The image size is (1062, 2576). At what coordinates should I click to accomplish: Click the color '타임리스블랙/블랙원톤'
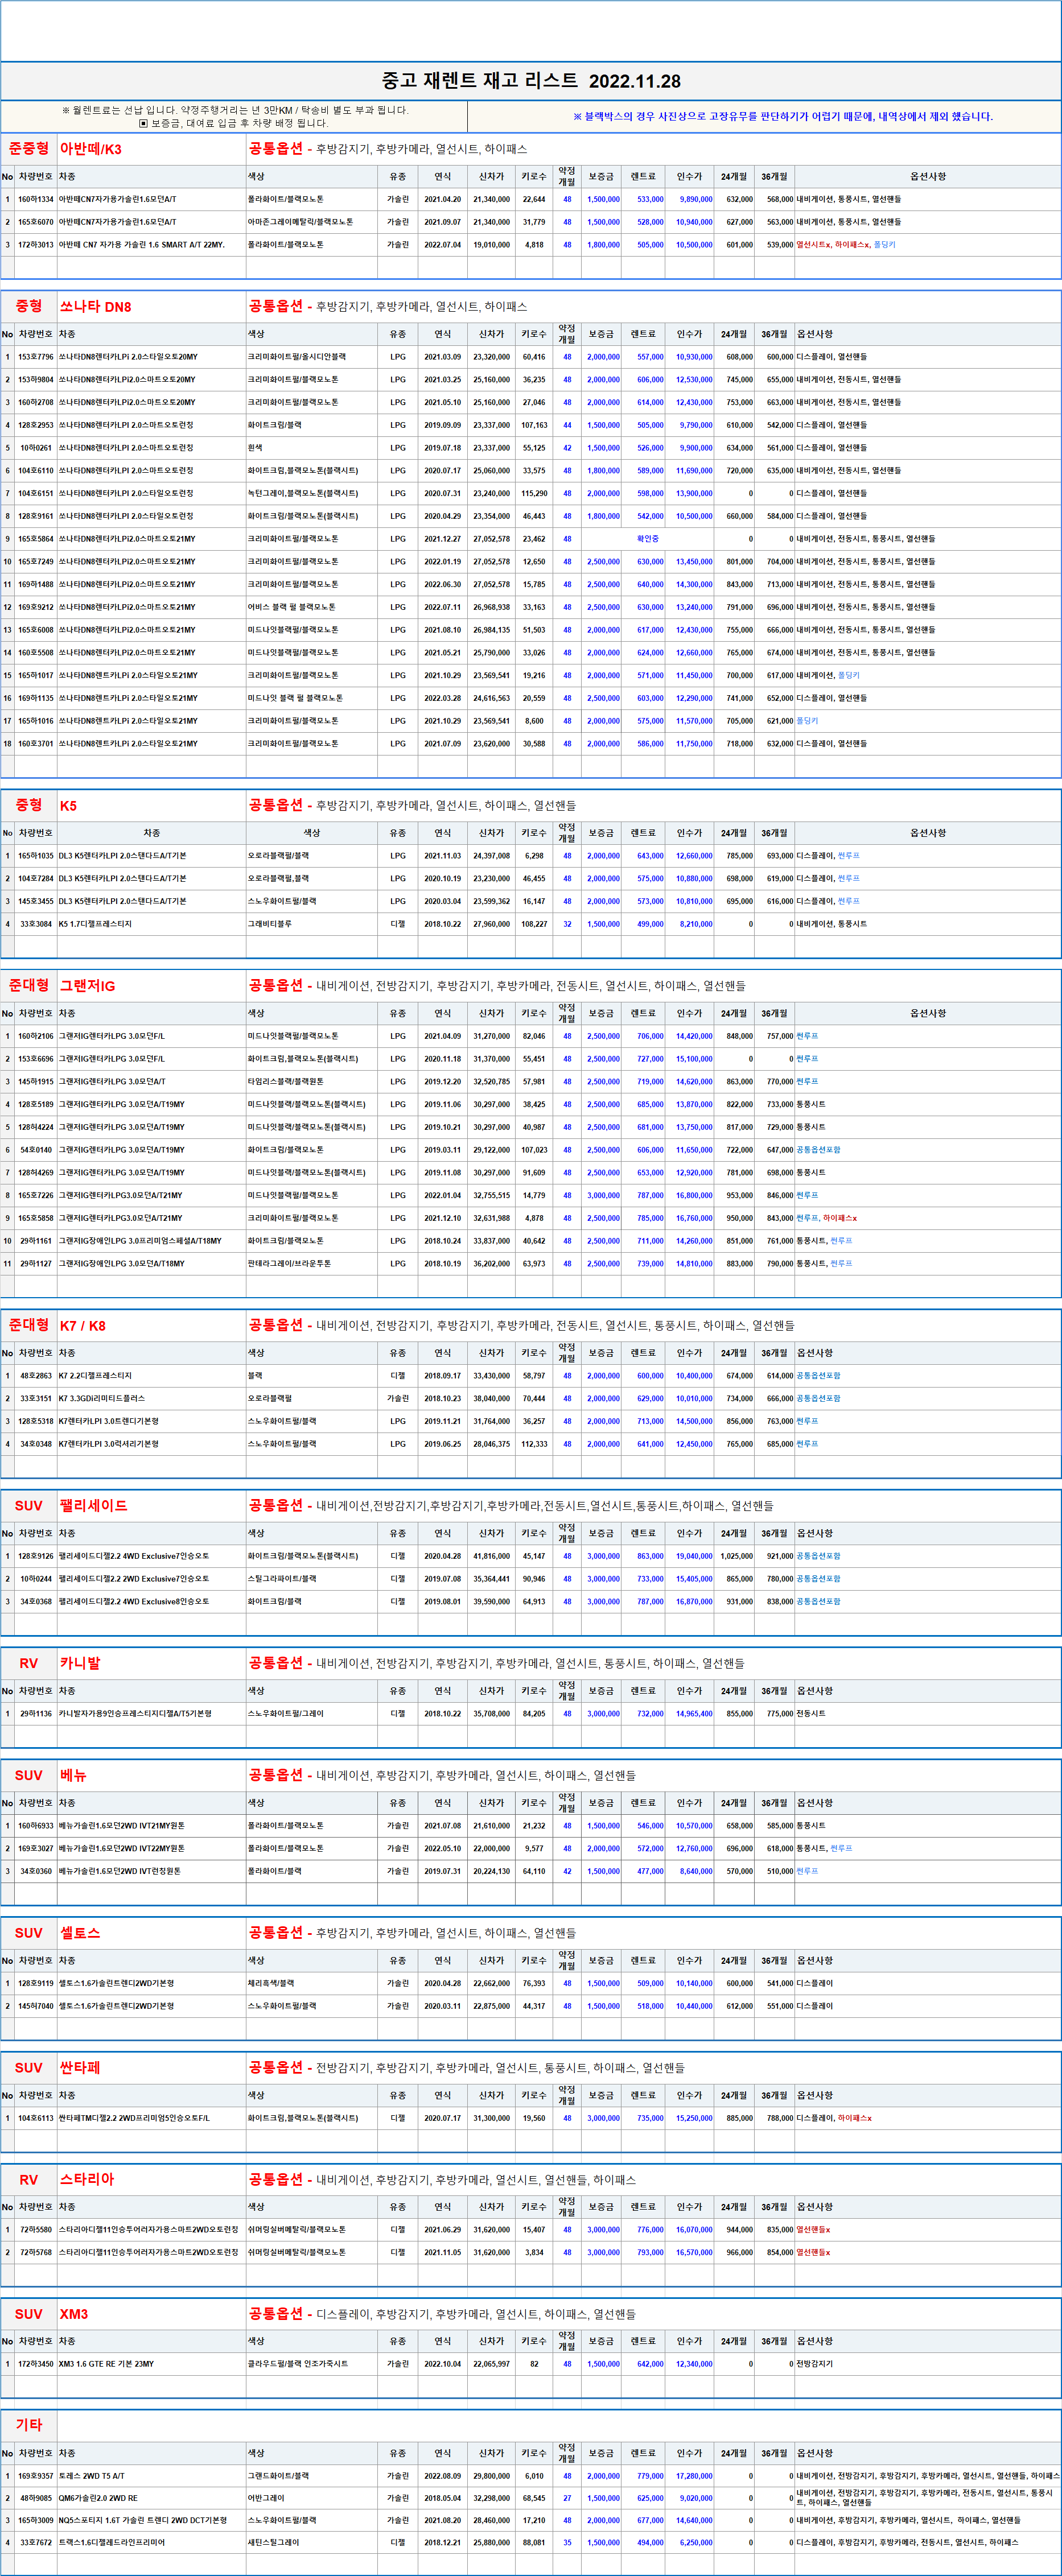[x=286, y=1082]
